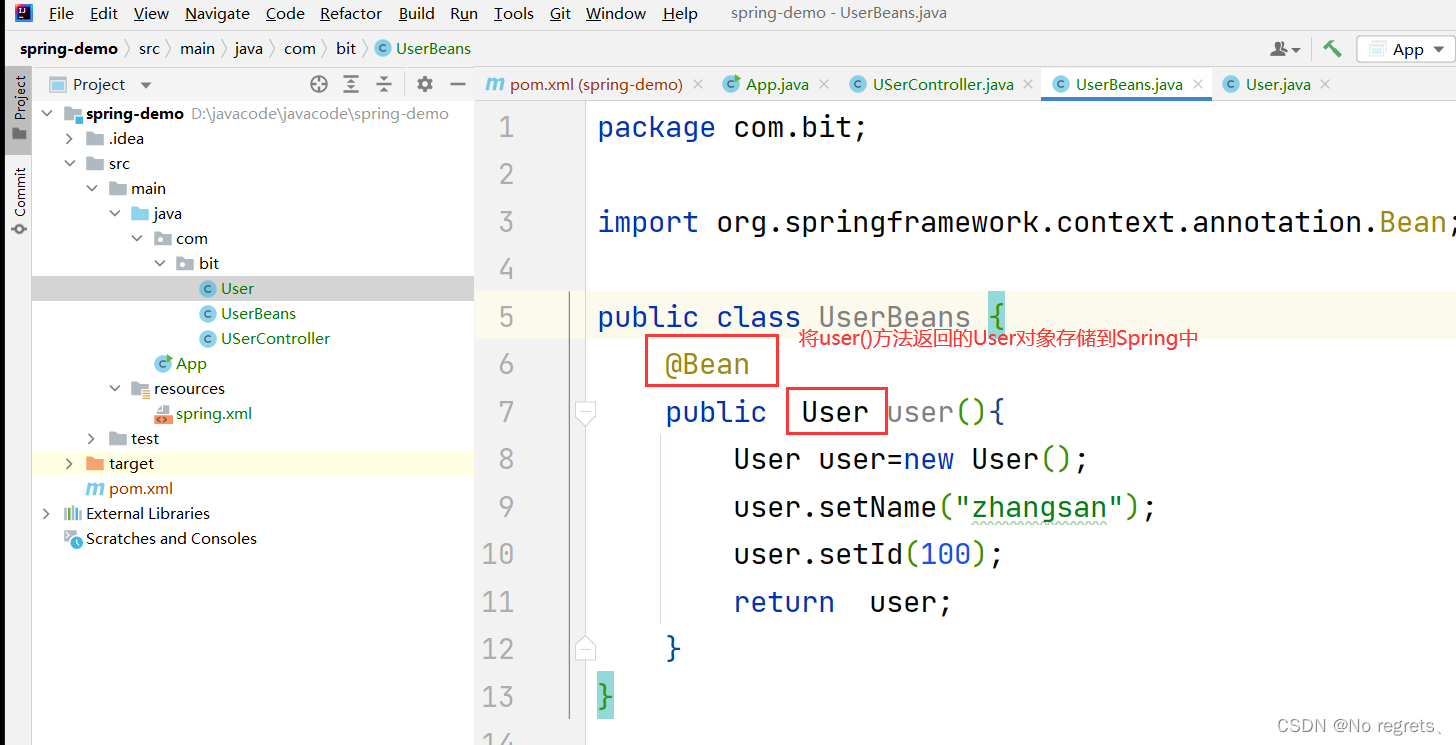
Task: Click the IntelliJ IDEA logo icon
Action: pos(23,13)
